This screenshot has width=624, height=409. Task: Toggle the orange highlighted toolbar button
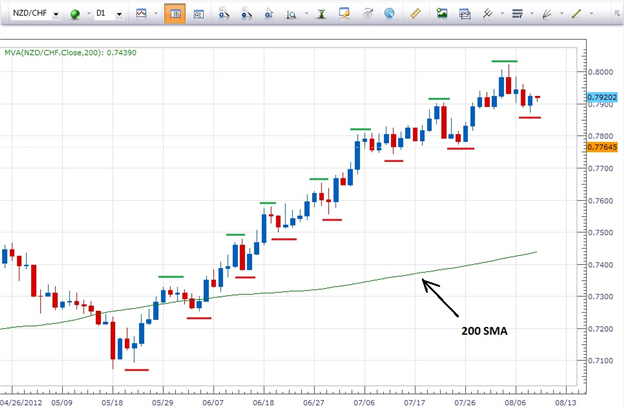174,15
